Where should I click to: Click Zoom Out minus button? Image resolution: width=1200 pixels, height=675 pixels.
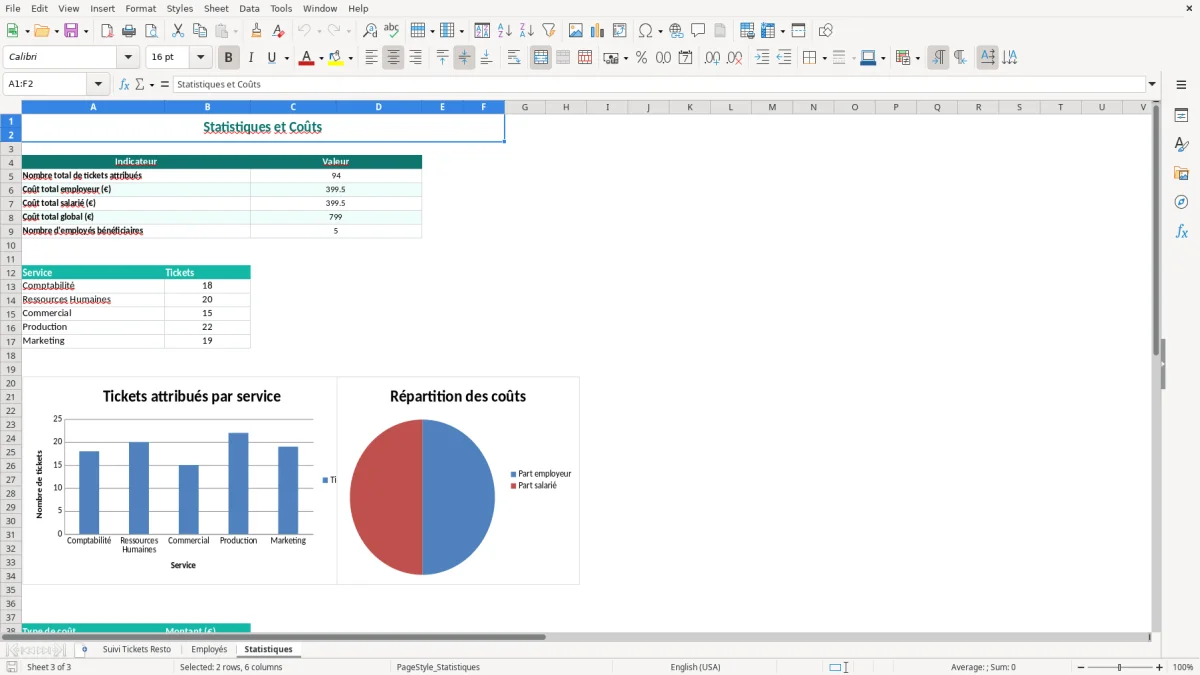pos(1081,667)
